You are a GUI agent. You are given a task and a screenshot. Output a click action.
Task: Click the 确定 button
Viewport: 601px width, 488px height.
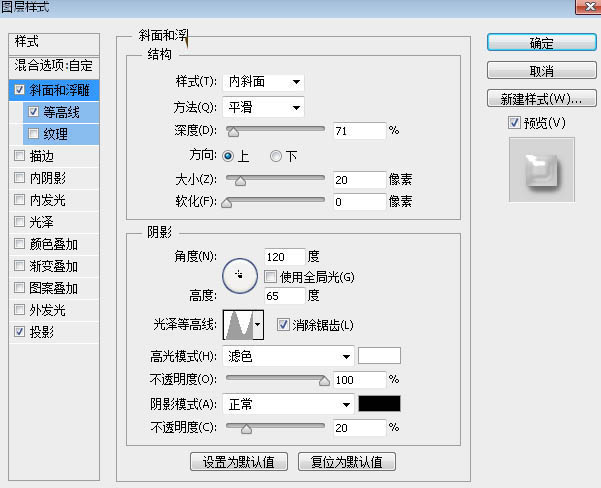(542, 43)
